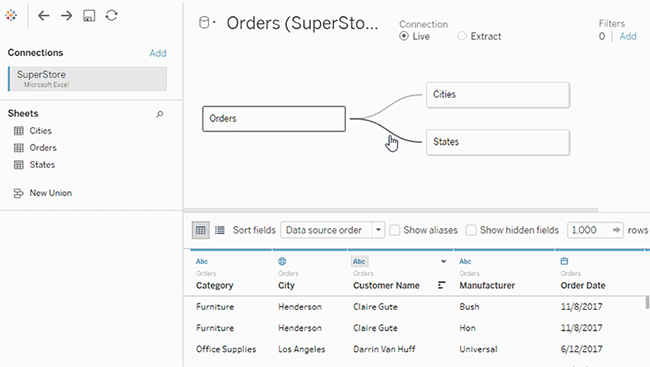
Task: Click the Add link next to Connections
Action: (x=158, y=53)
